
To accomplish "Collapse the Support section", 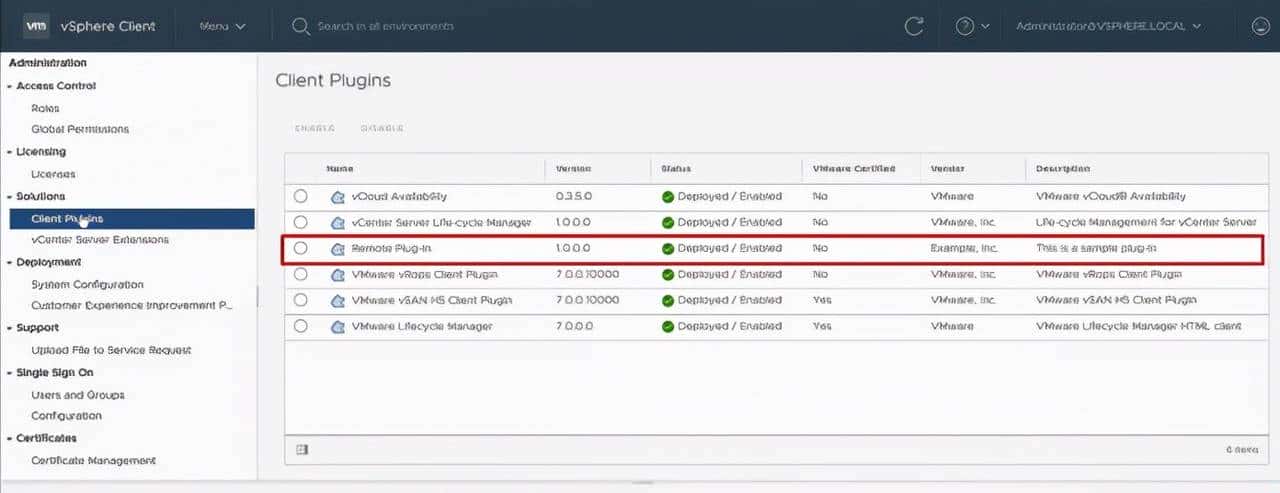I will [9, 328].
